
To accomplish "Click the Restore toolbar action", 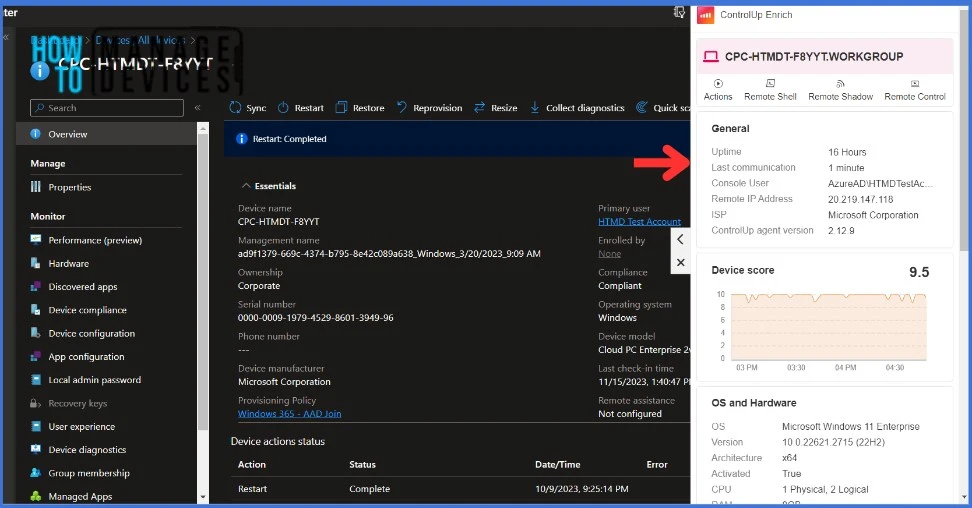I will 360,108.
